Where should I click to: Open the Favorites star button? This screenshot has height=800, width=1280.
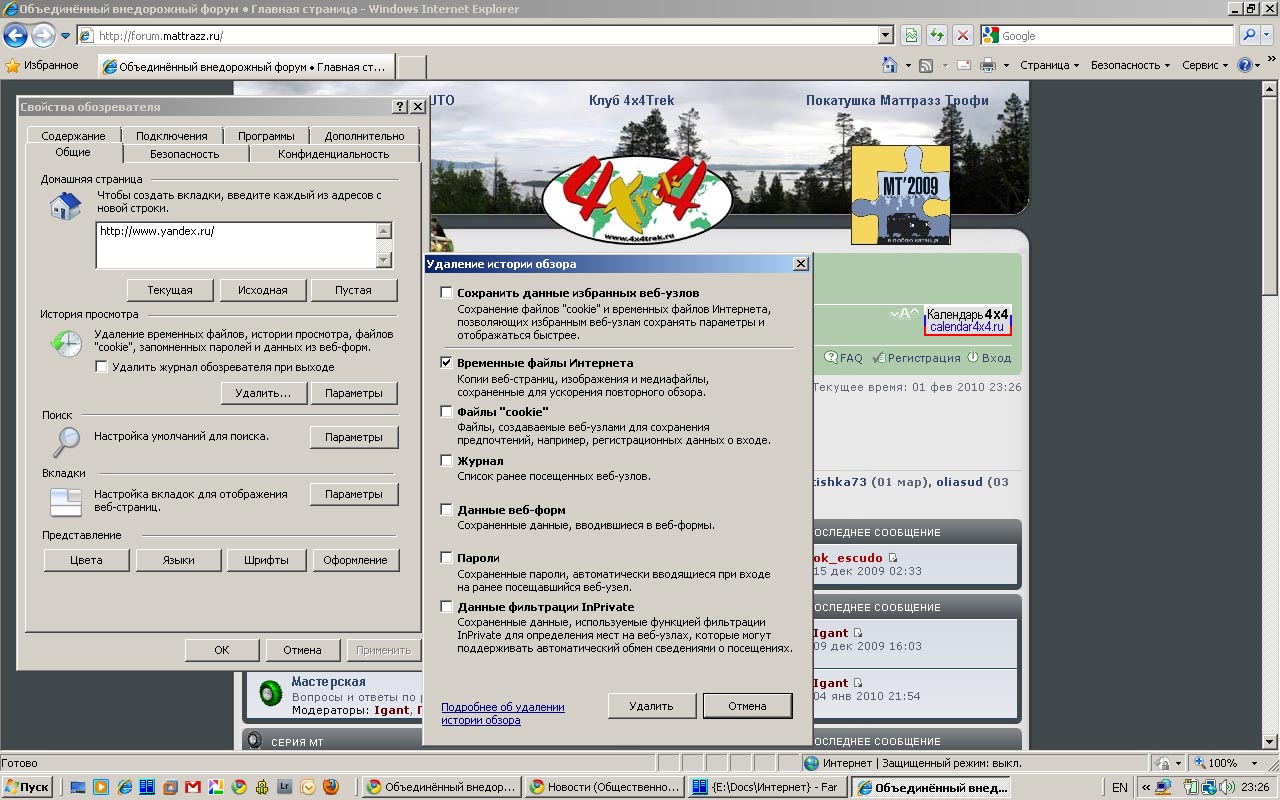(42, 65)
